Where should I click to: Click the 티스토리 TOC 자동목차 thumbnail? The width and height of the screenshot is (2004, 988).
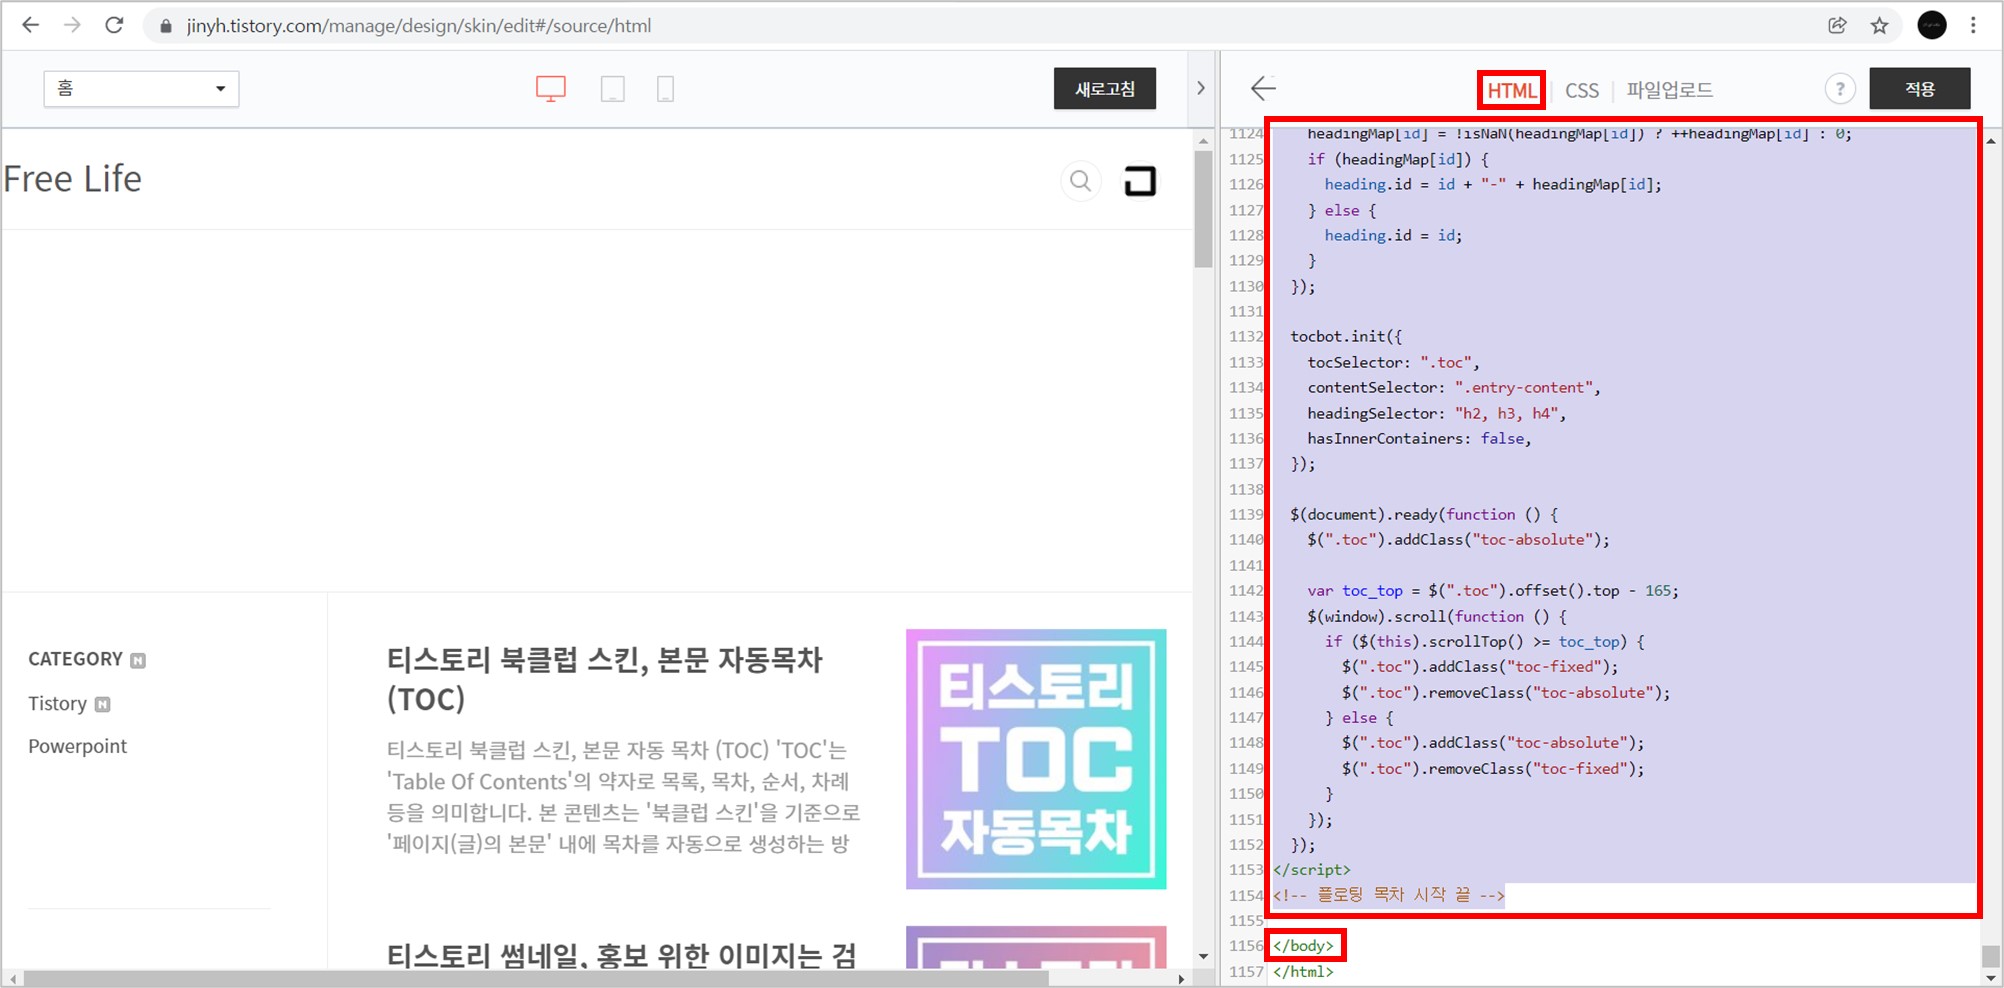[1035, 759]
